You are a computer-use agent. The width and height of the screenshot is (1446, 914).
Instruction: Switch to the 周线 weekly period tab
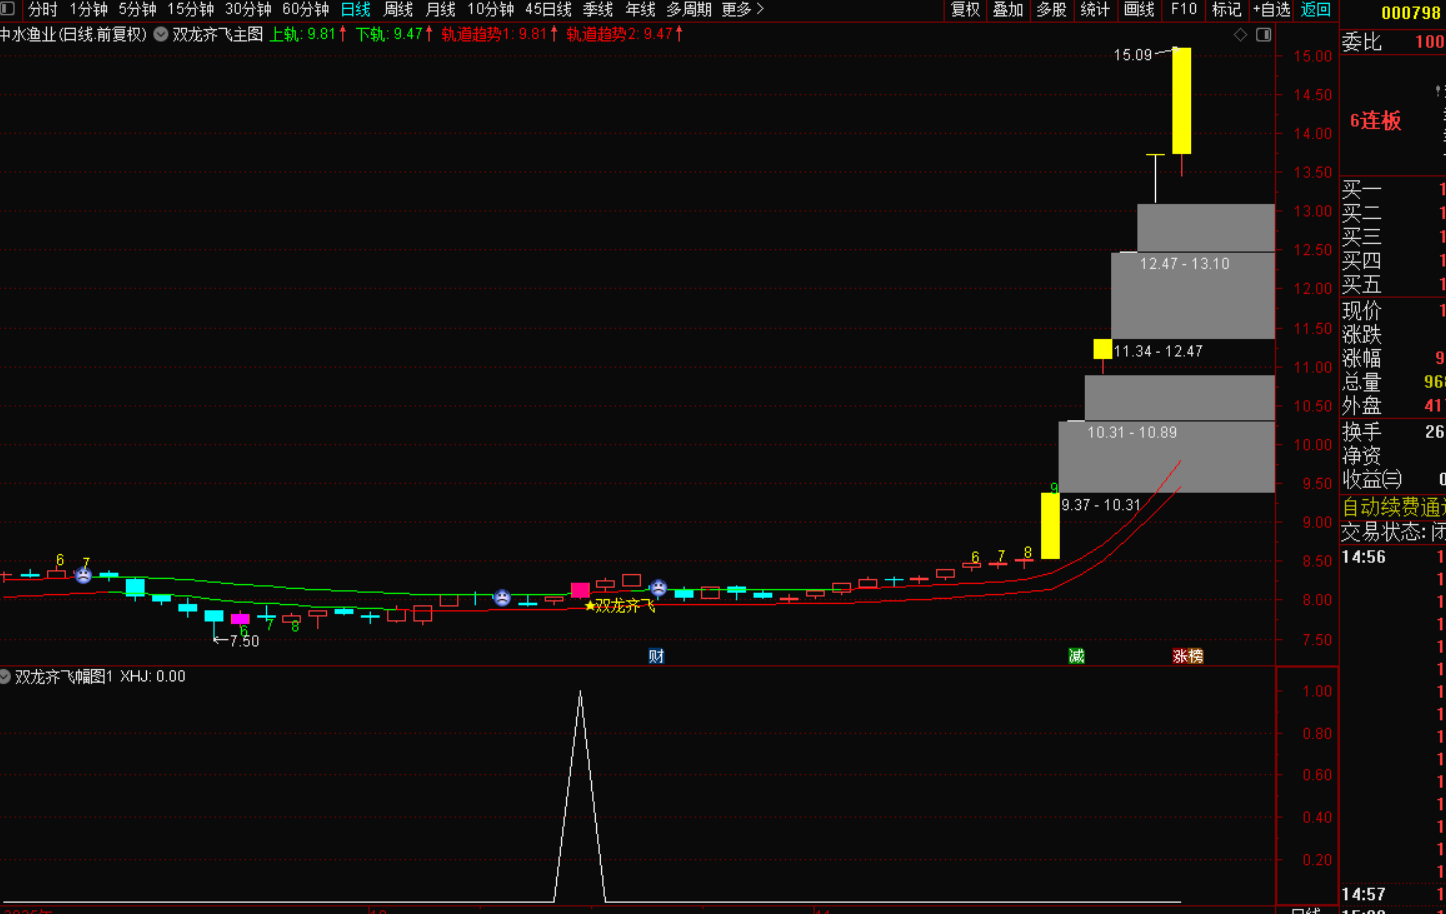[398, 9]
